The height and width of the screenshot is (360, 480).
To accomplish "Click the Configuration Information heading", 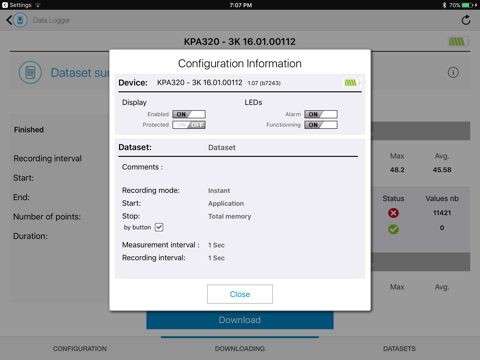I will tap(240, 63).
